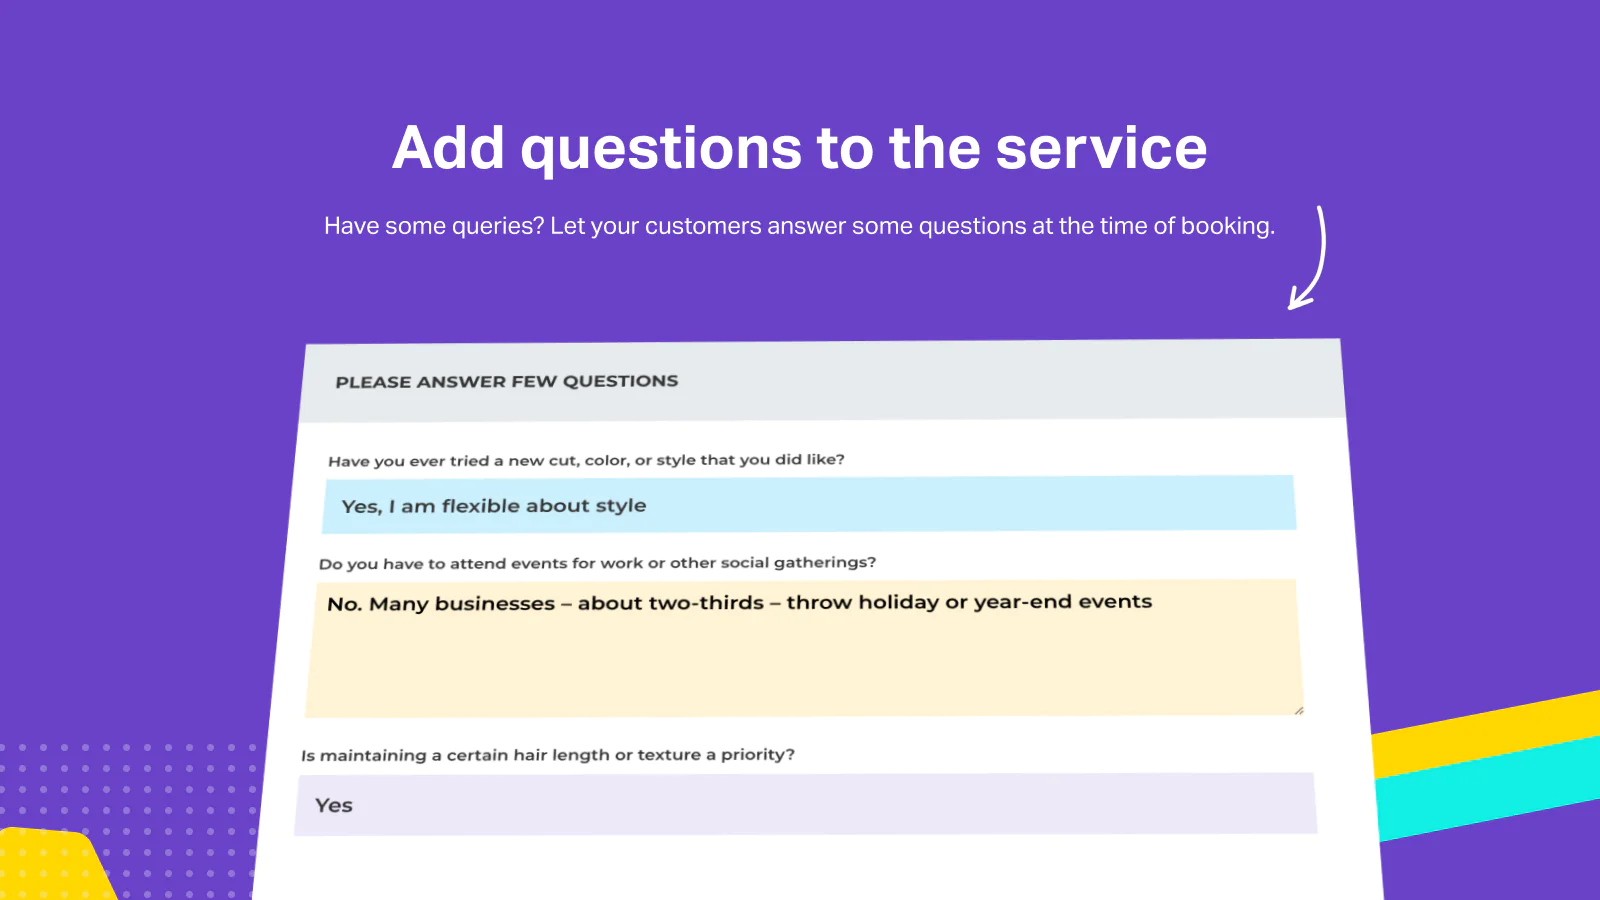
Task: Click the work or social gatherings question label
Action: coord(597,563)
